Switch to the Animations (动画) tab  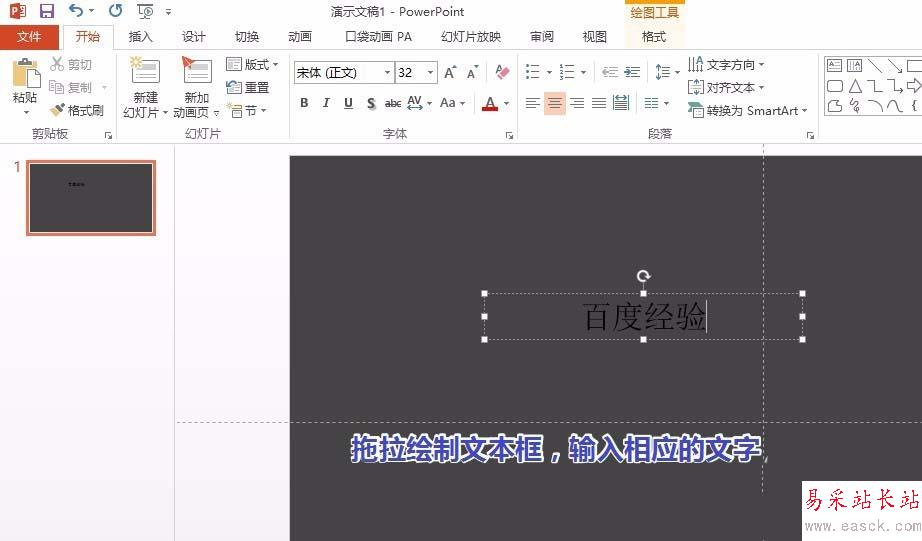click(x=299, y=37)
